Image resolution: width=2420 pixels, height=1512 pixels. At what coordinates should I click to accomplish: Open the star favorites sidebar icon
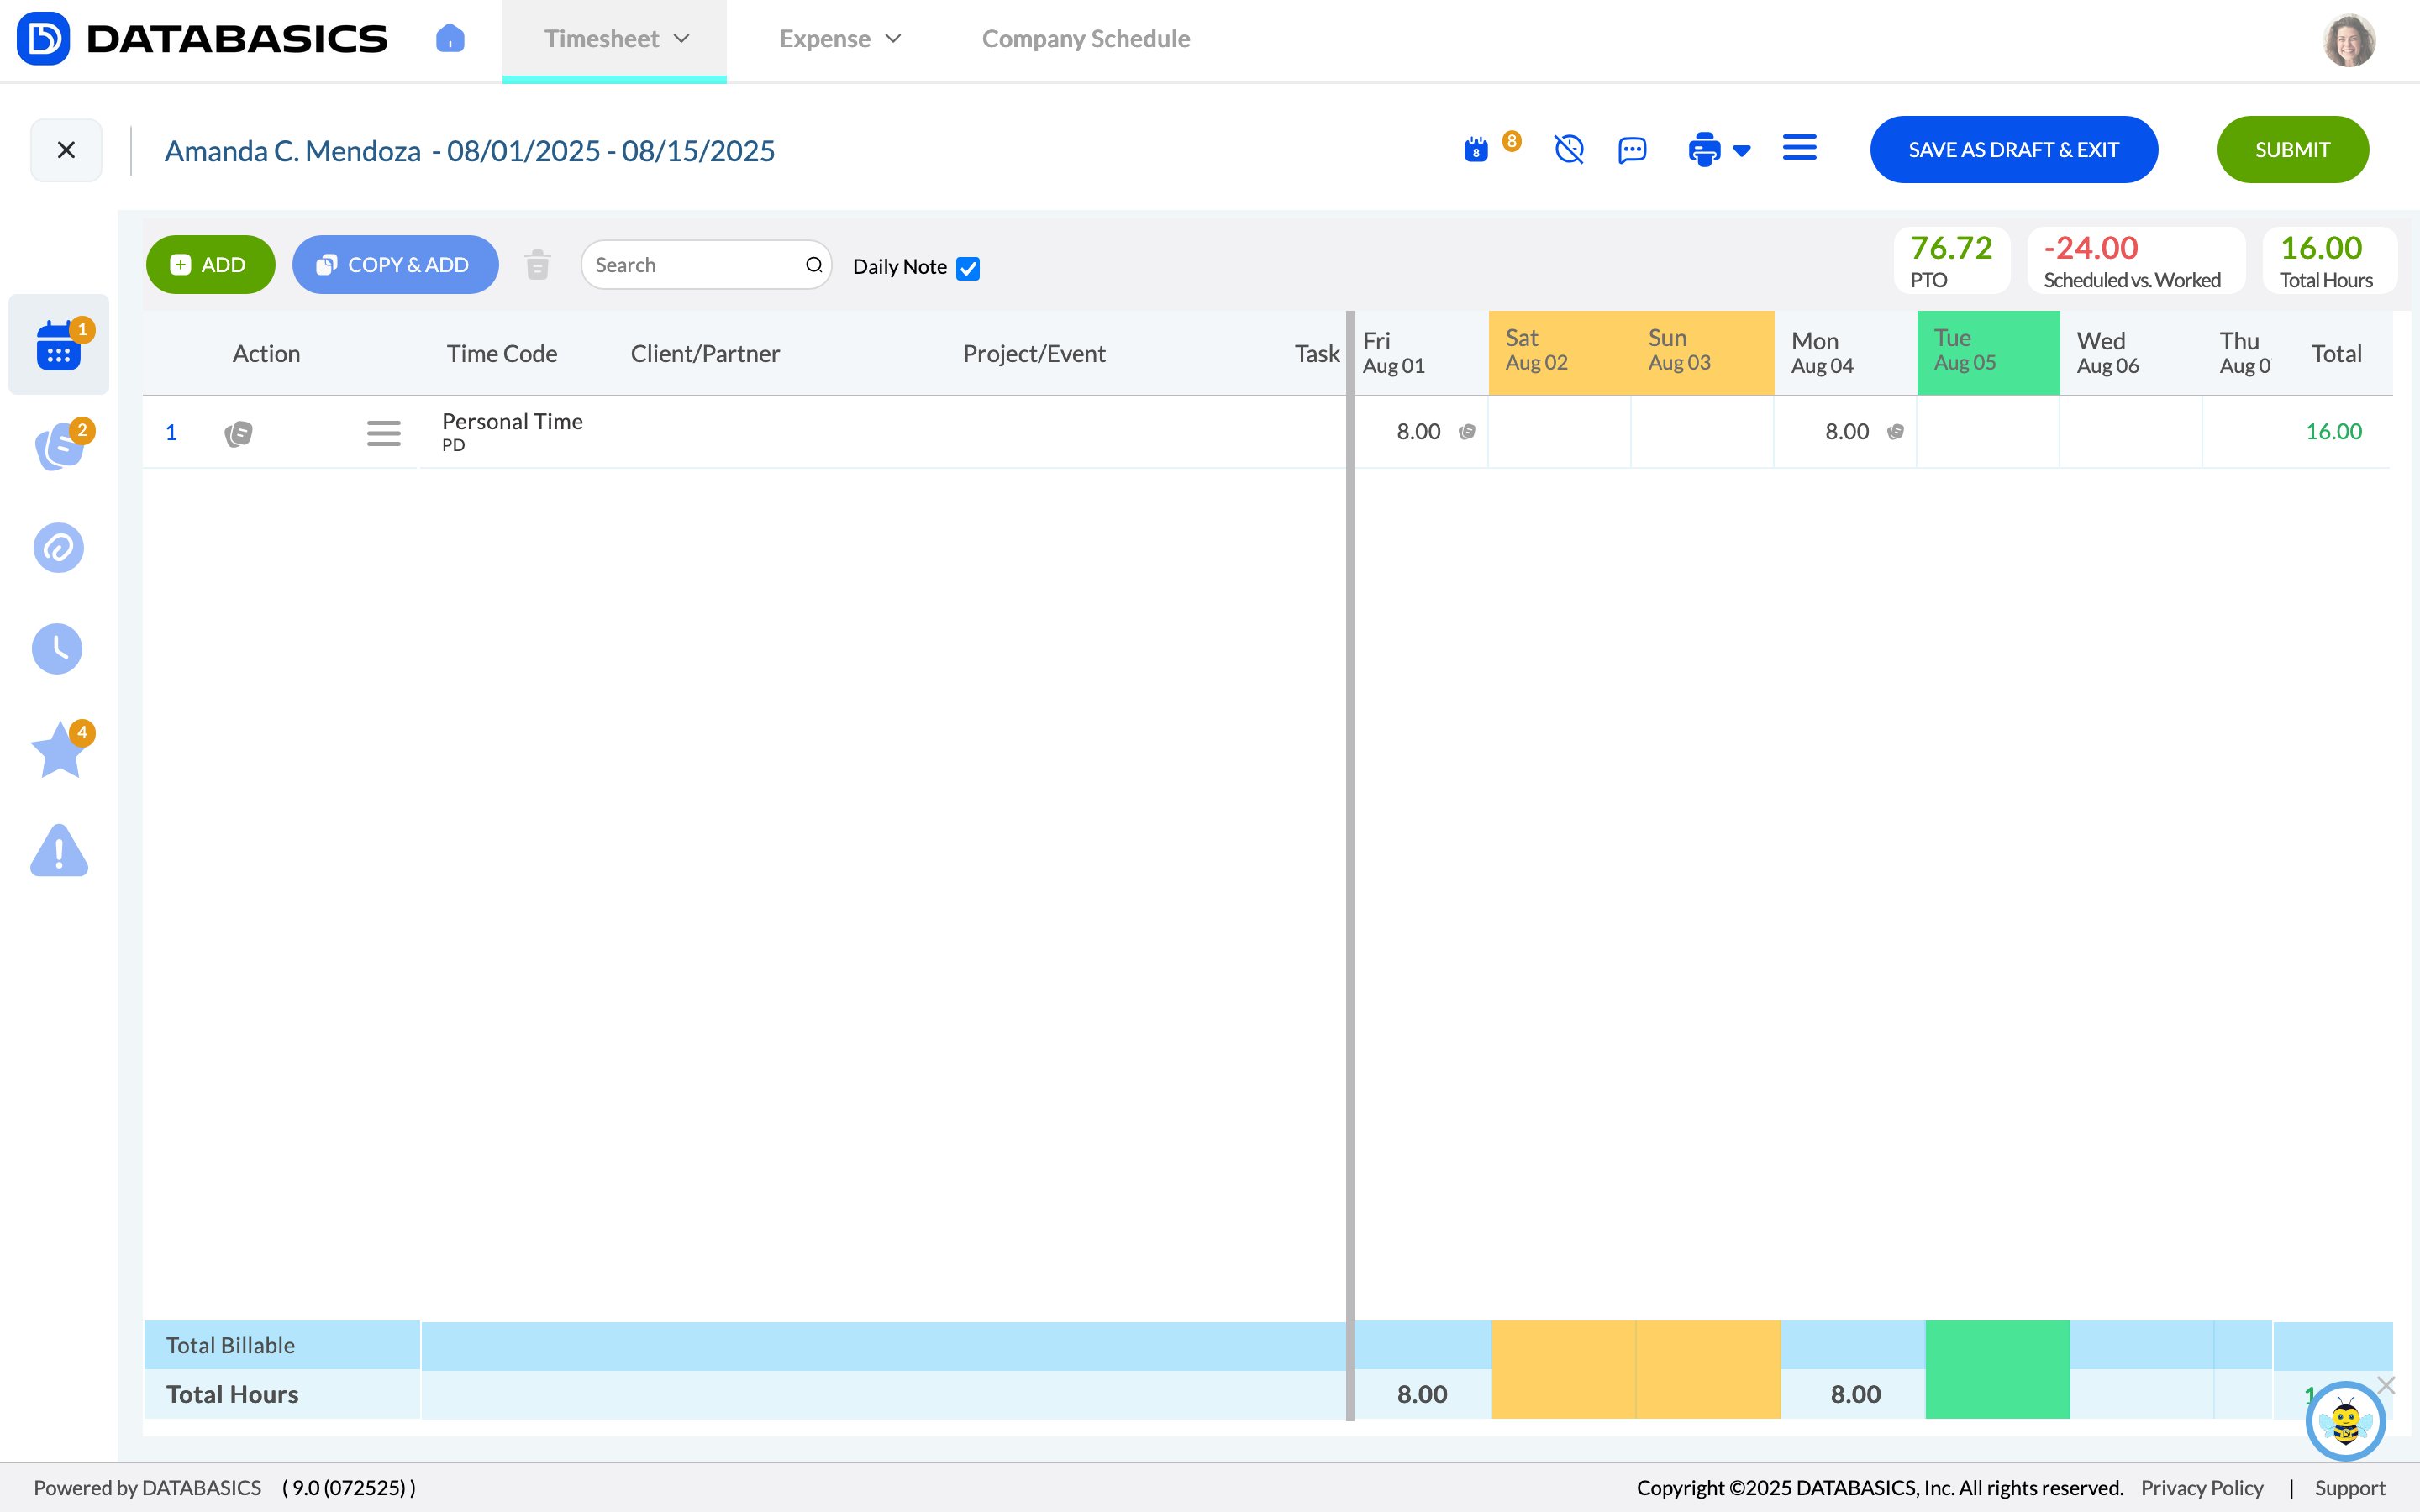[x=60, y=751]
